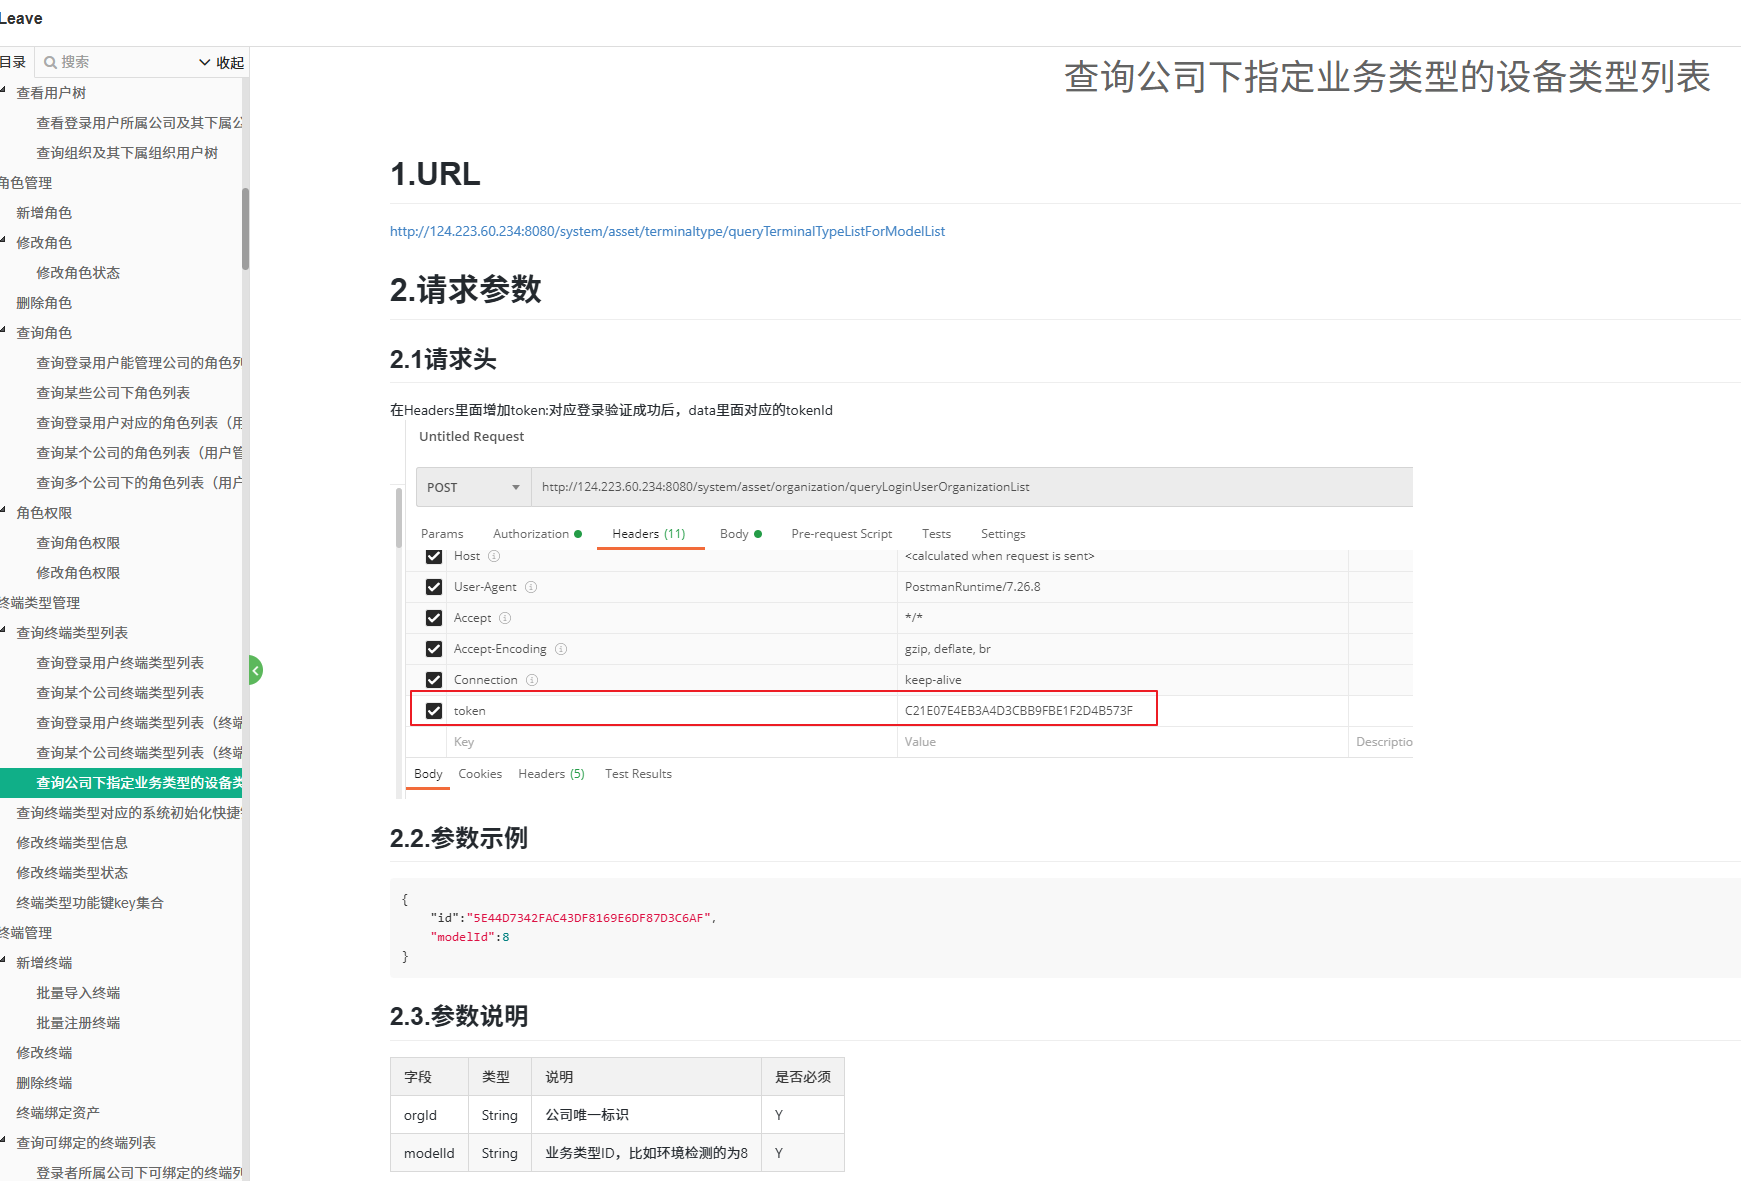The image size is (1741, 1181).
Task: Click info icon beside Accept-Encoding header
Action: coord(561,649)
